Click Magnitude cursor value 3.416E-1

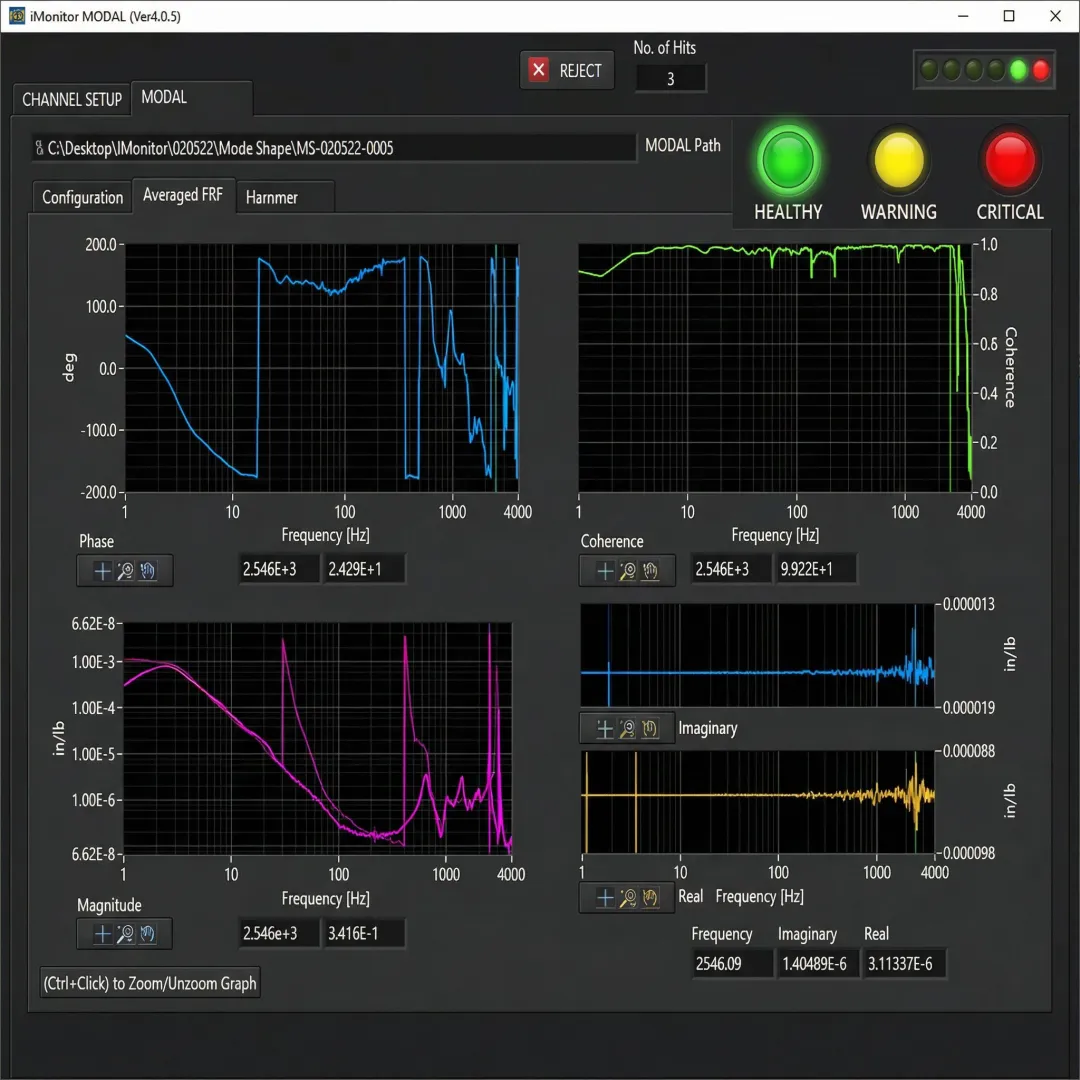pyautogui.click(x=364, y=934)
